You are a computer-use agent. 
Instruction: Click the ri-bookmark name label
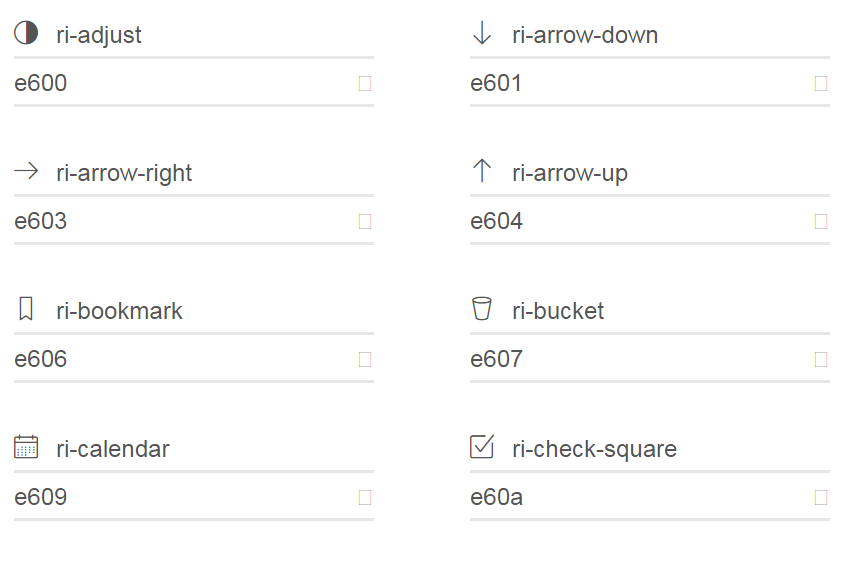[x=119, y=311]
